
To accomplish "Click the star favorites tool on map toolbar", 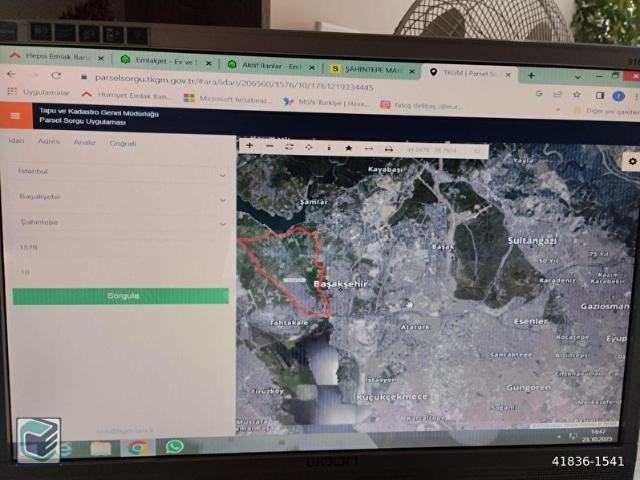I will (349, 148).
